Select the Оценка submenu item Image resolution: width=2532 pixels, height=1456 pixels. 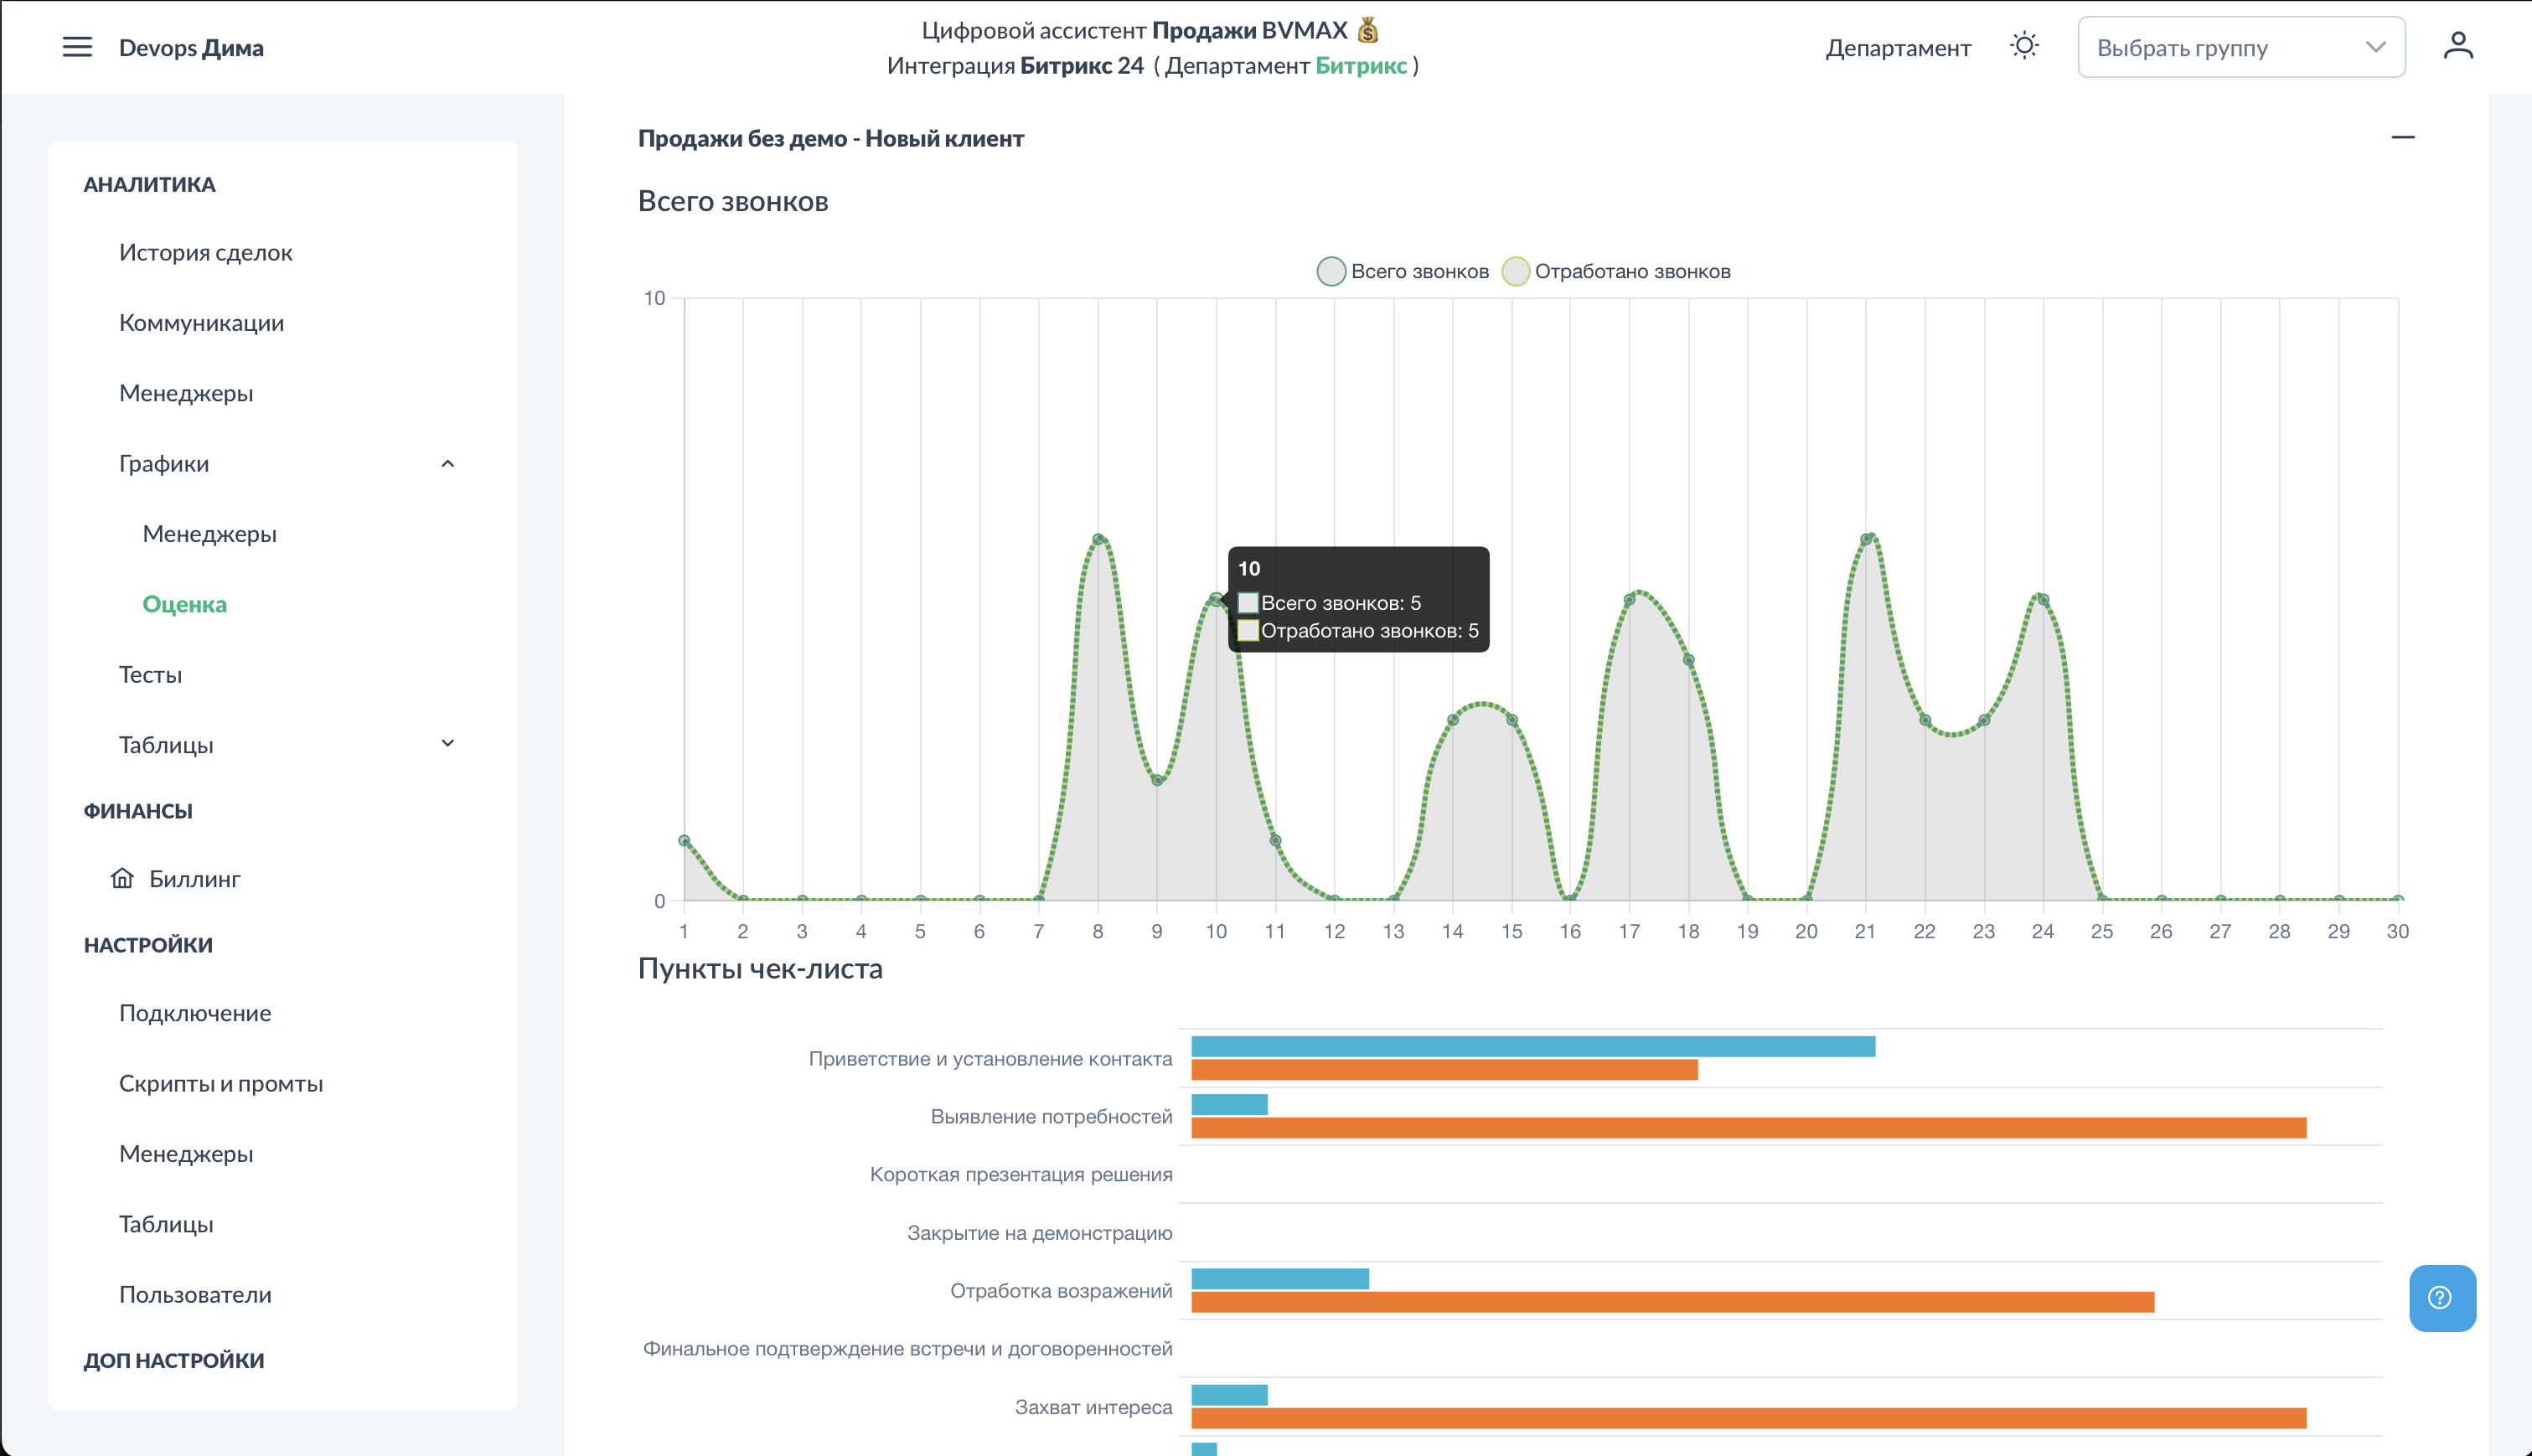pos(184,604)
